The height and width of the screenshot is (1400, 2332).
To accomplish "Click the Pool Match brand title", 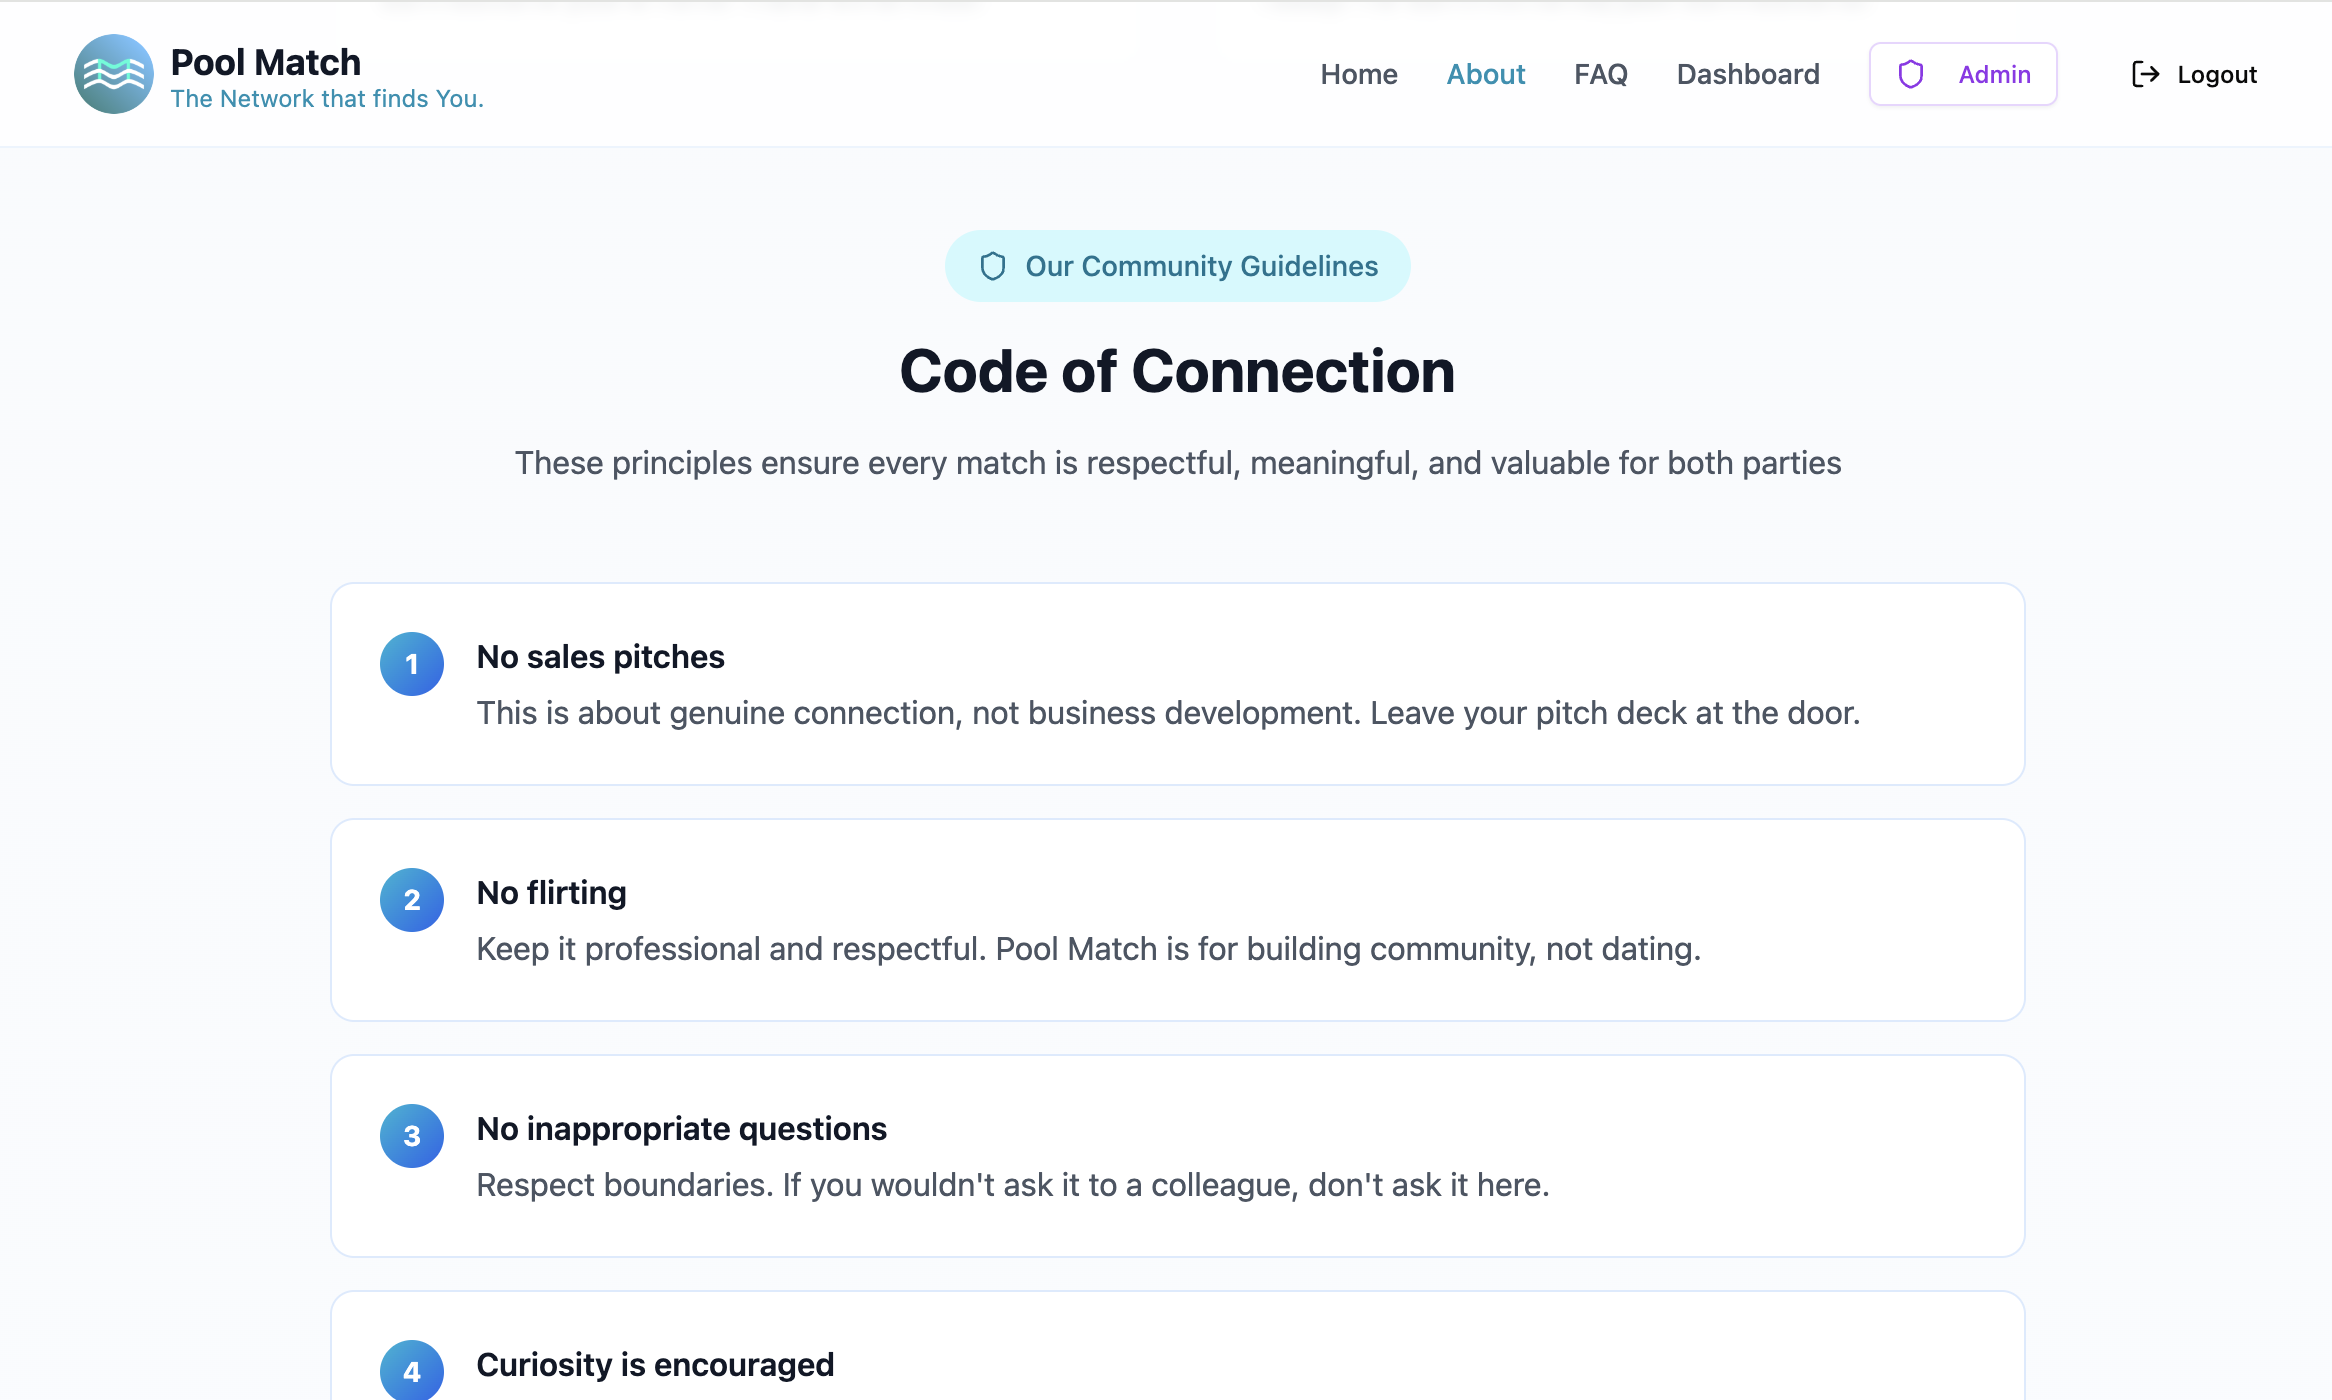I will pos(265,62).
